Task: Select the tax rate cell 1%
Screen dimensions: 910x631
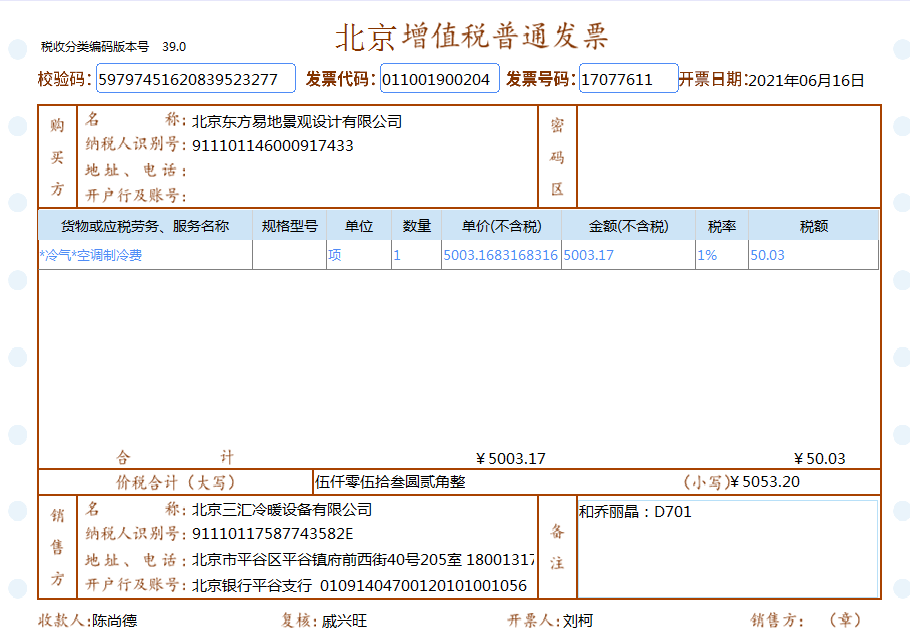Action: click(x=722, y=255)
